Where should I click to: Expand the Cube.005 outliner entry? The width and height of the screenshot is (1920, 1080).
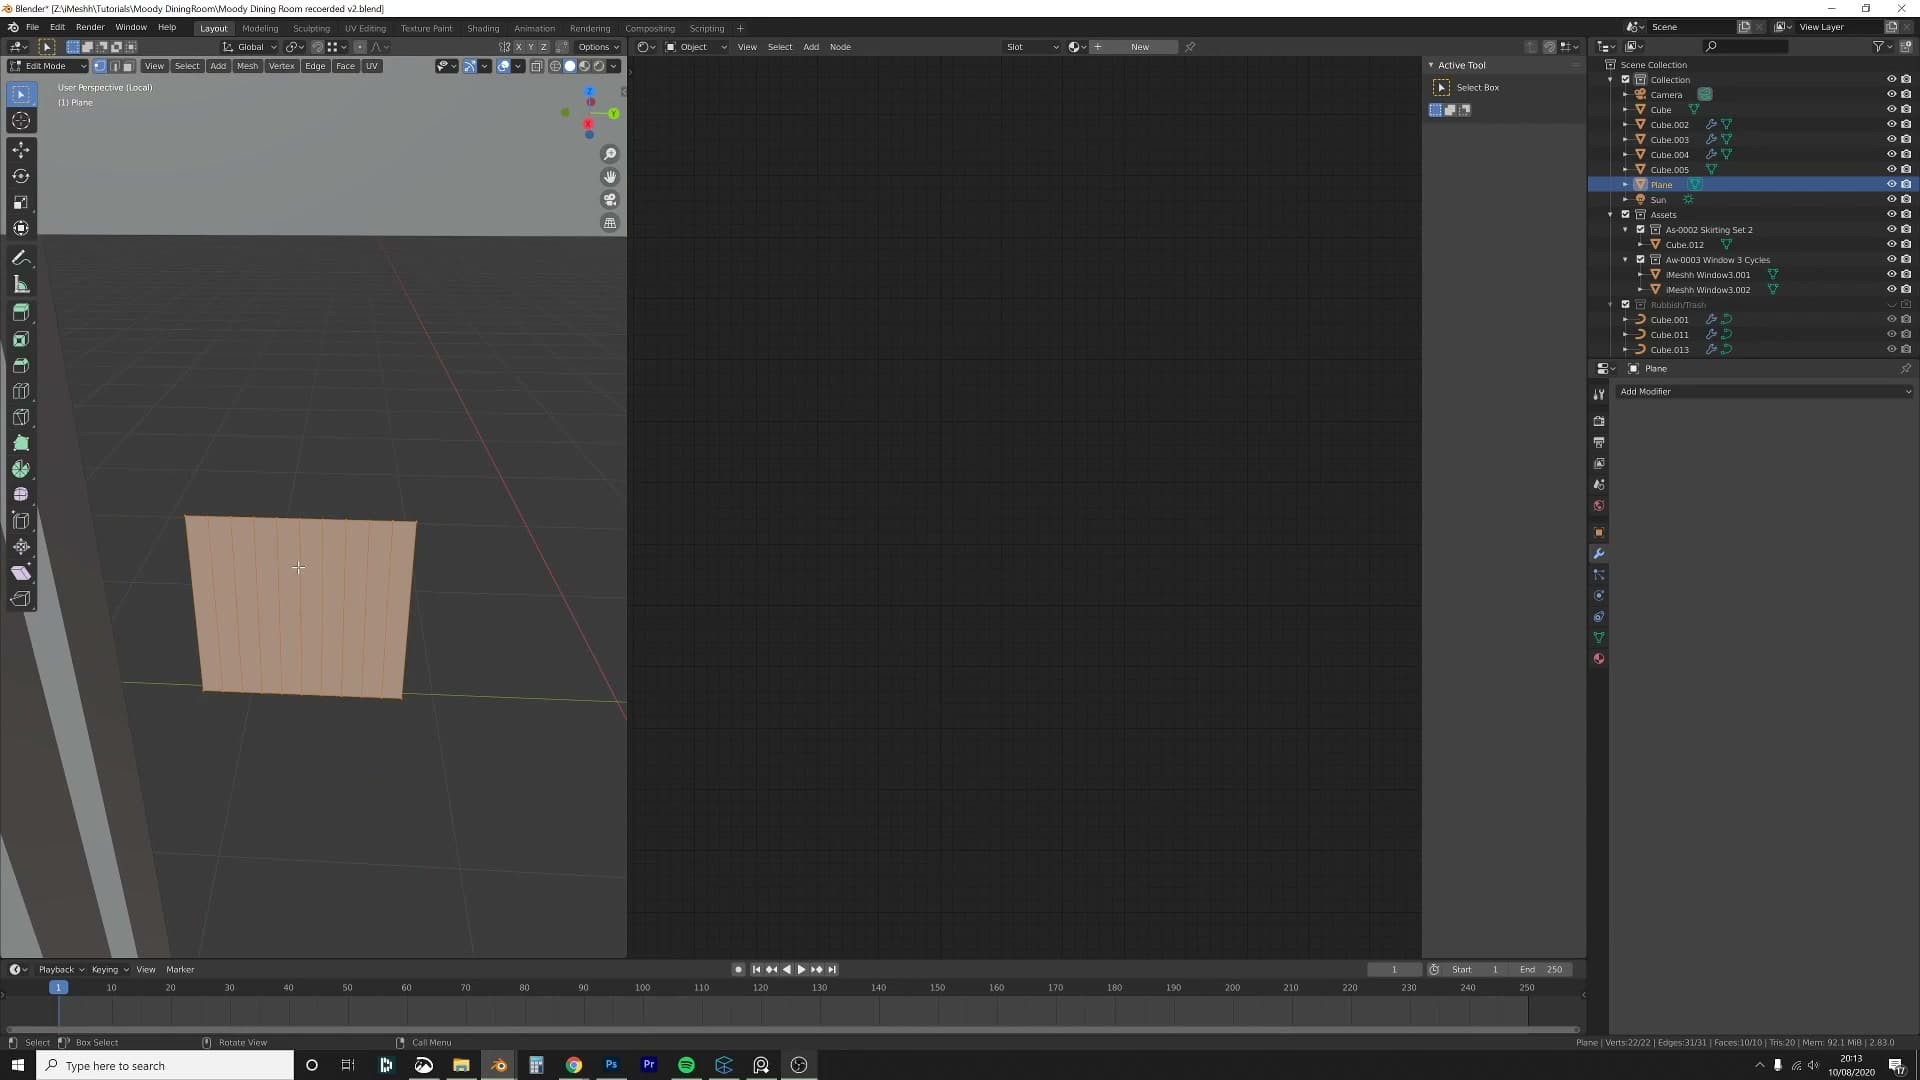coord(1625,170)
